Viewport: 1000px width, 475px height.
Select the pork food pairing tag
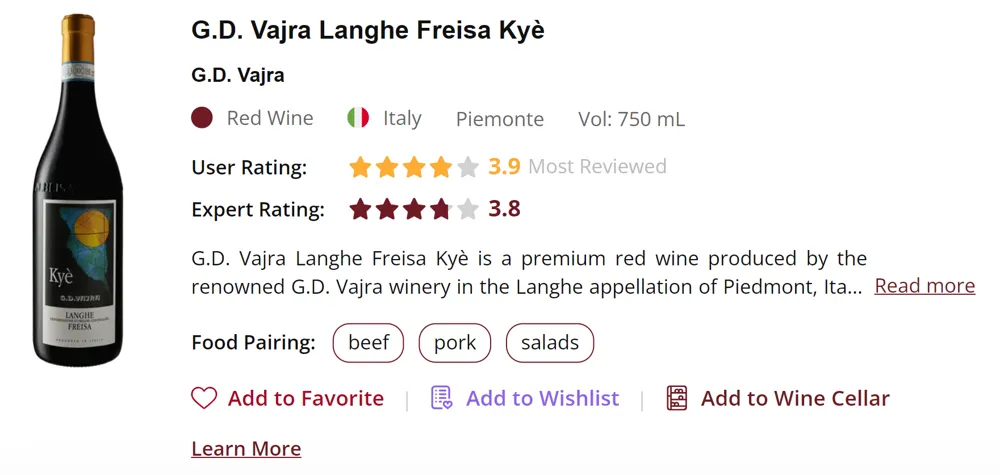tap(455, 343)
